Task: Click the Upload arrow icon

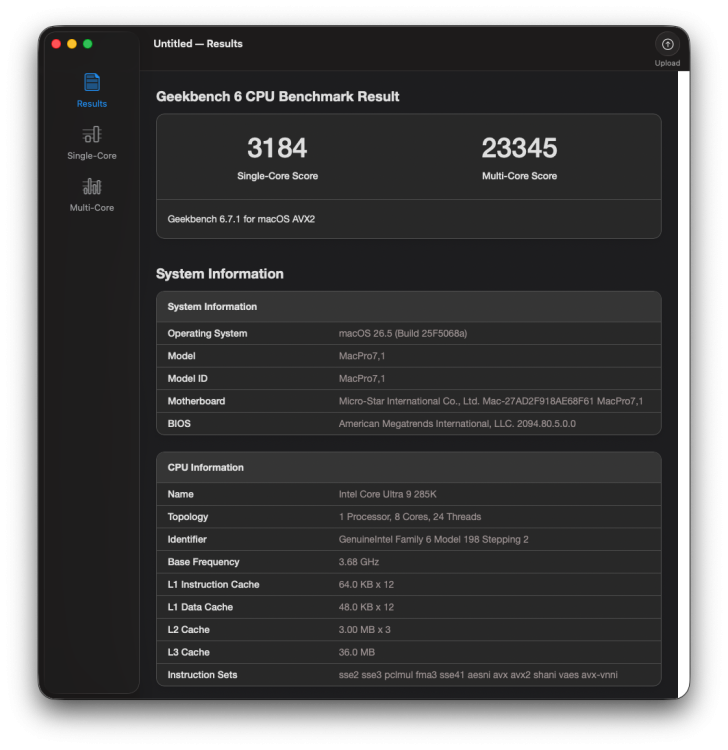Action: [x=667, y=44]
